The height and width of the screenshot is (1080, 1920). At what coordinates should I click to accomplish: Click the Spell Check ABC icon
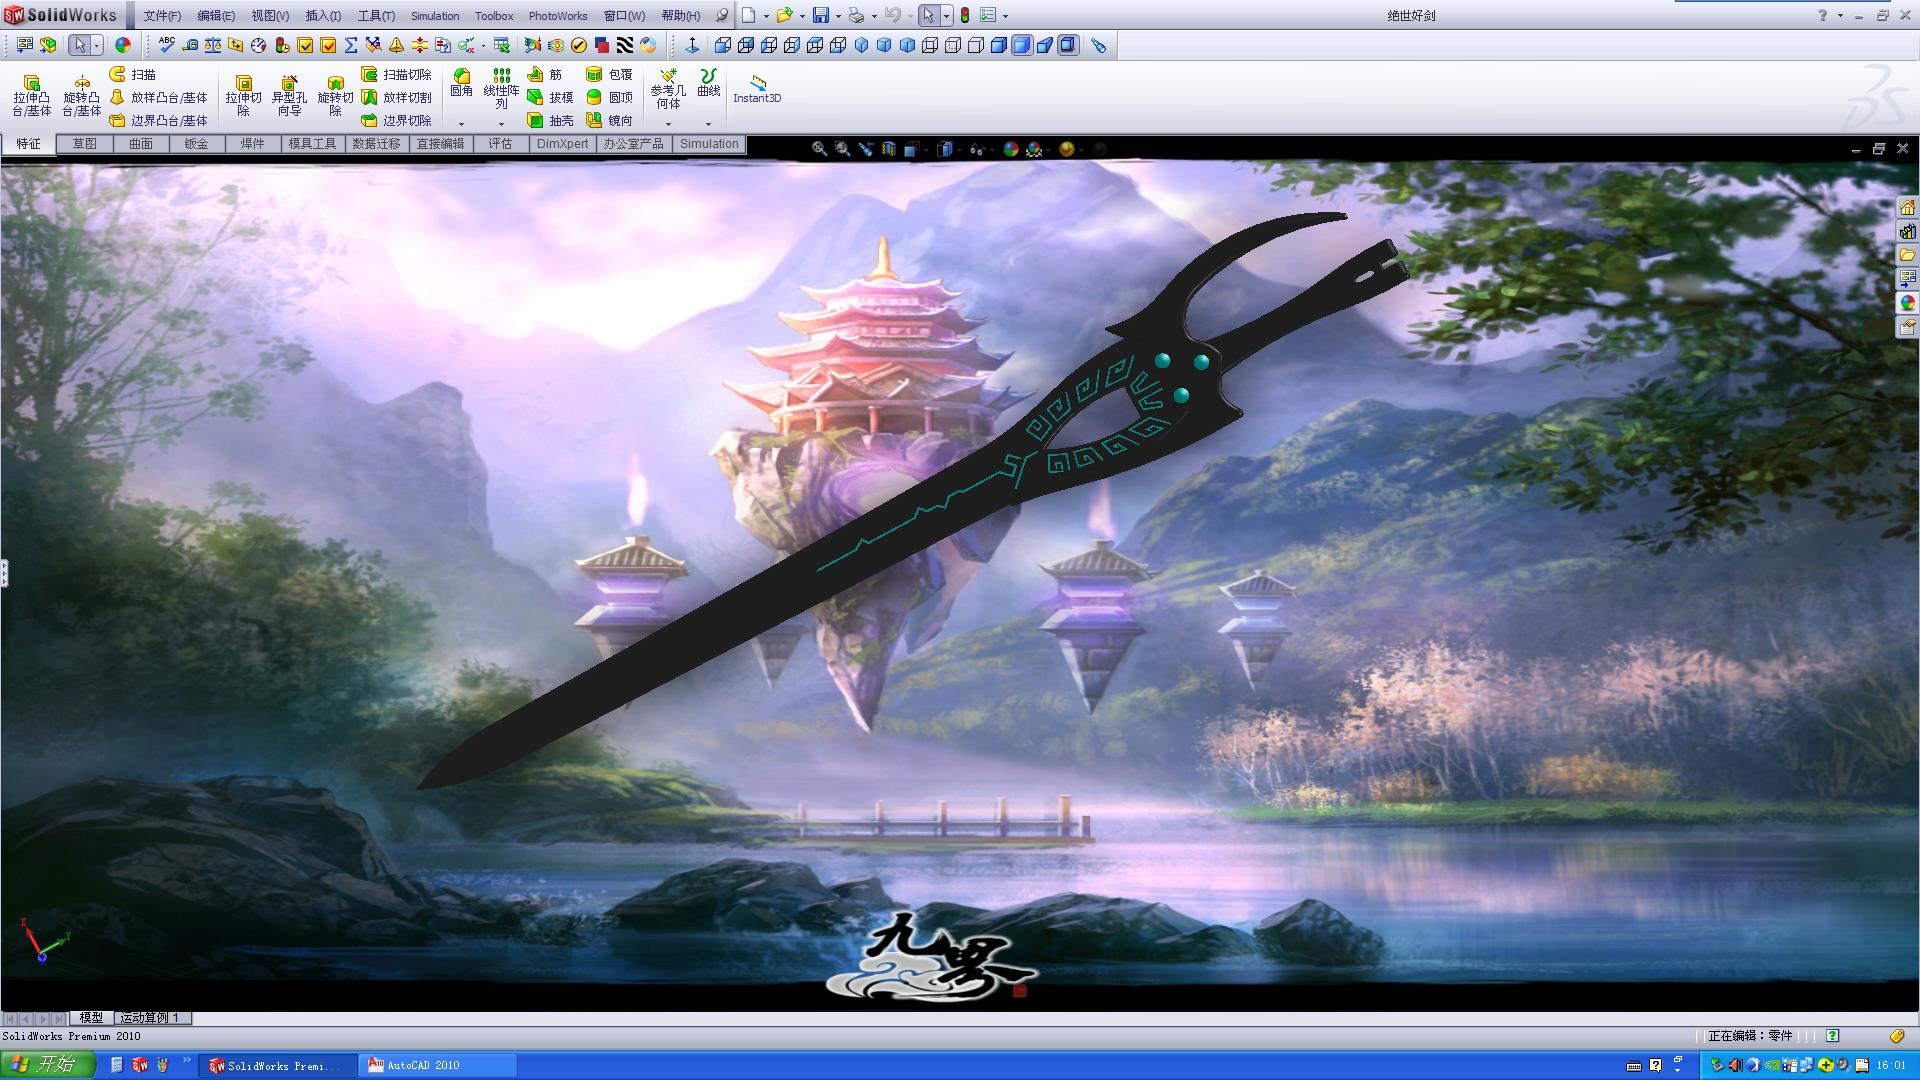click(166, 45)
